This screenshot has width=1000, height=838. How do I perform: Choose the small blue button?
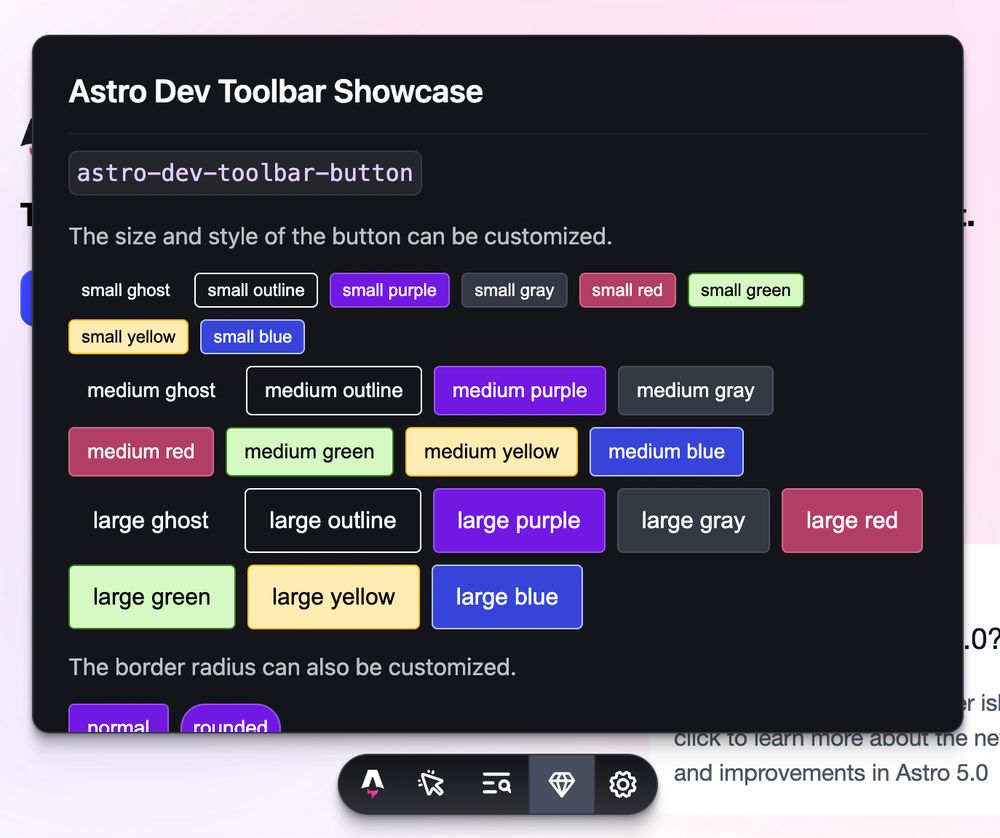[253, 337]
